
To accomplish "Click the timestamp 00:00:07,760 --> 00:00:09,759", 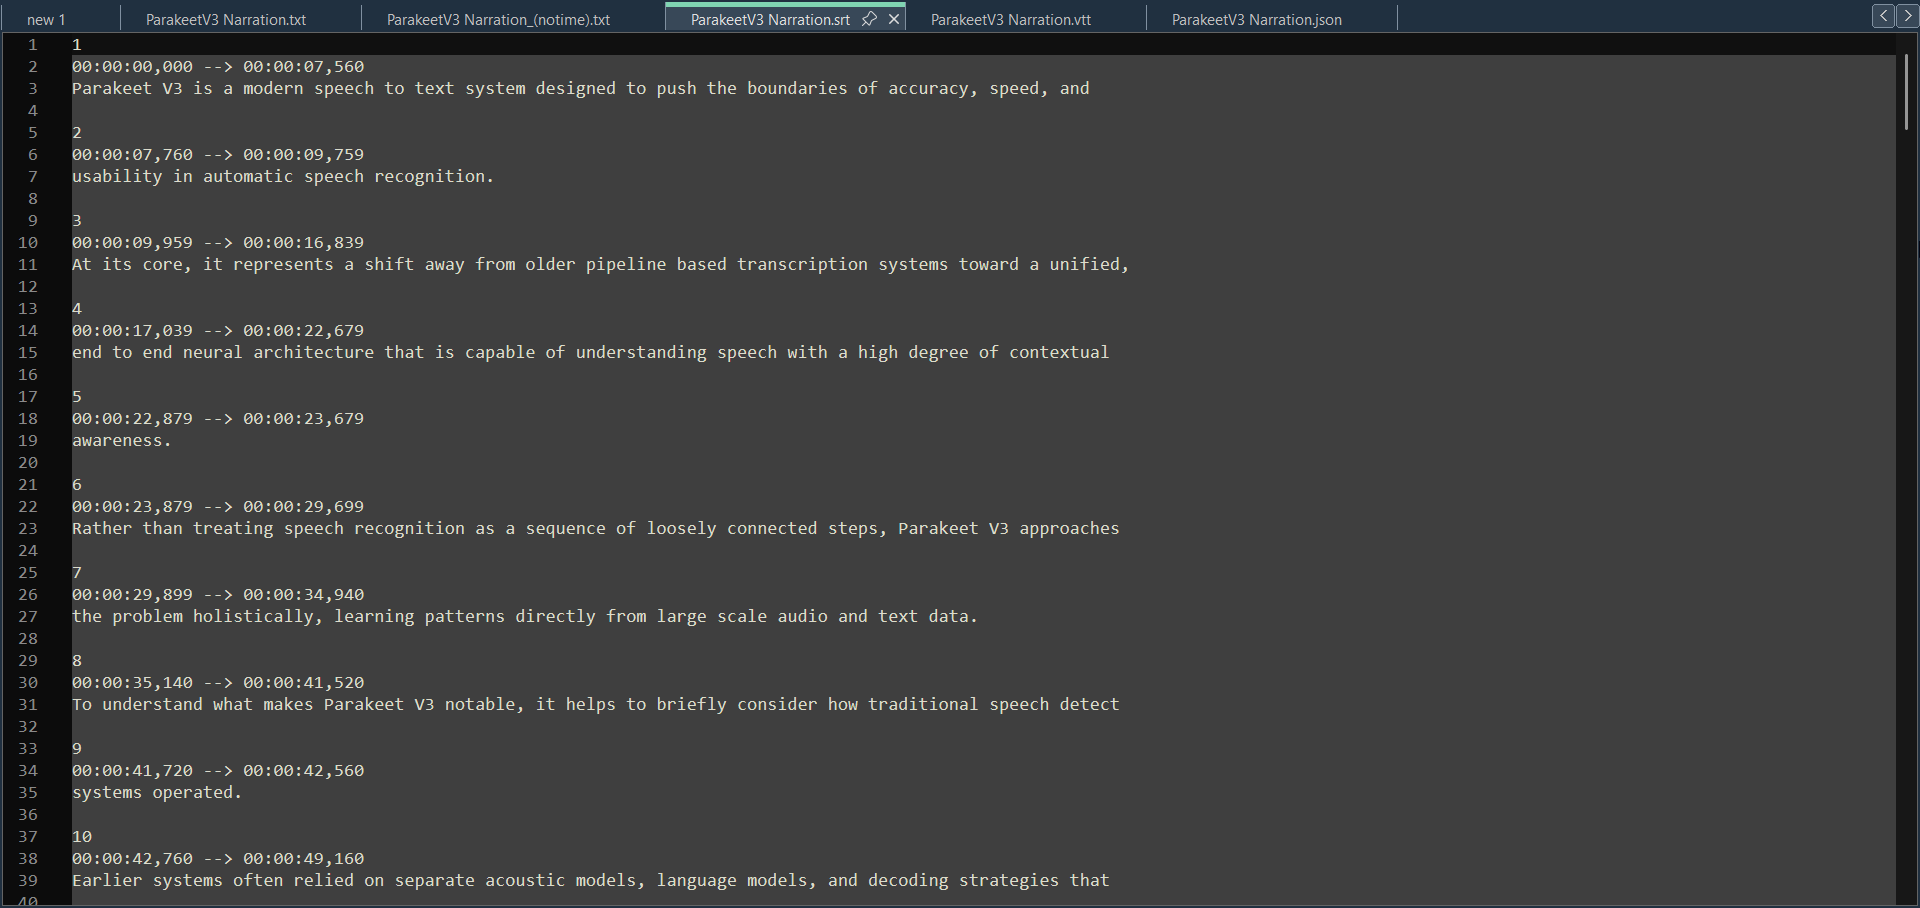I will (x=218, y=155).
